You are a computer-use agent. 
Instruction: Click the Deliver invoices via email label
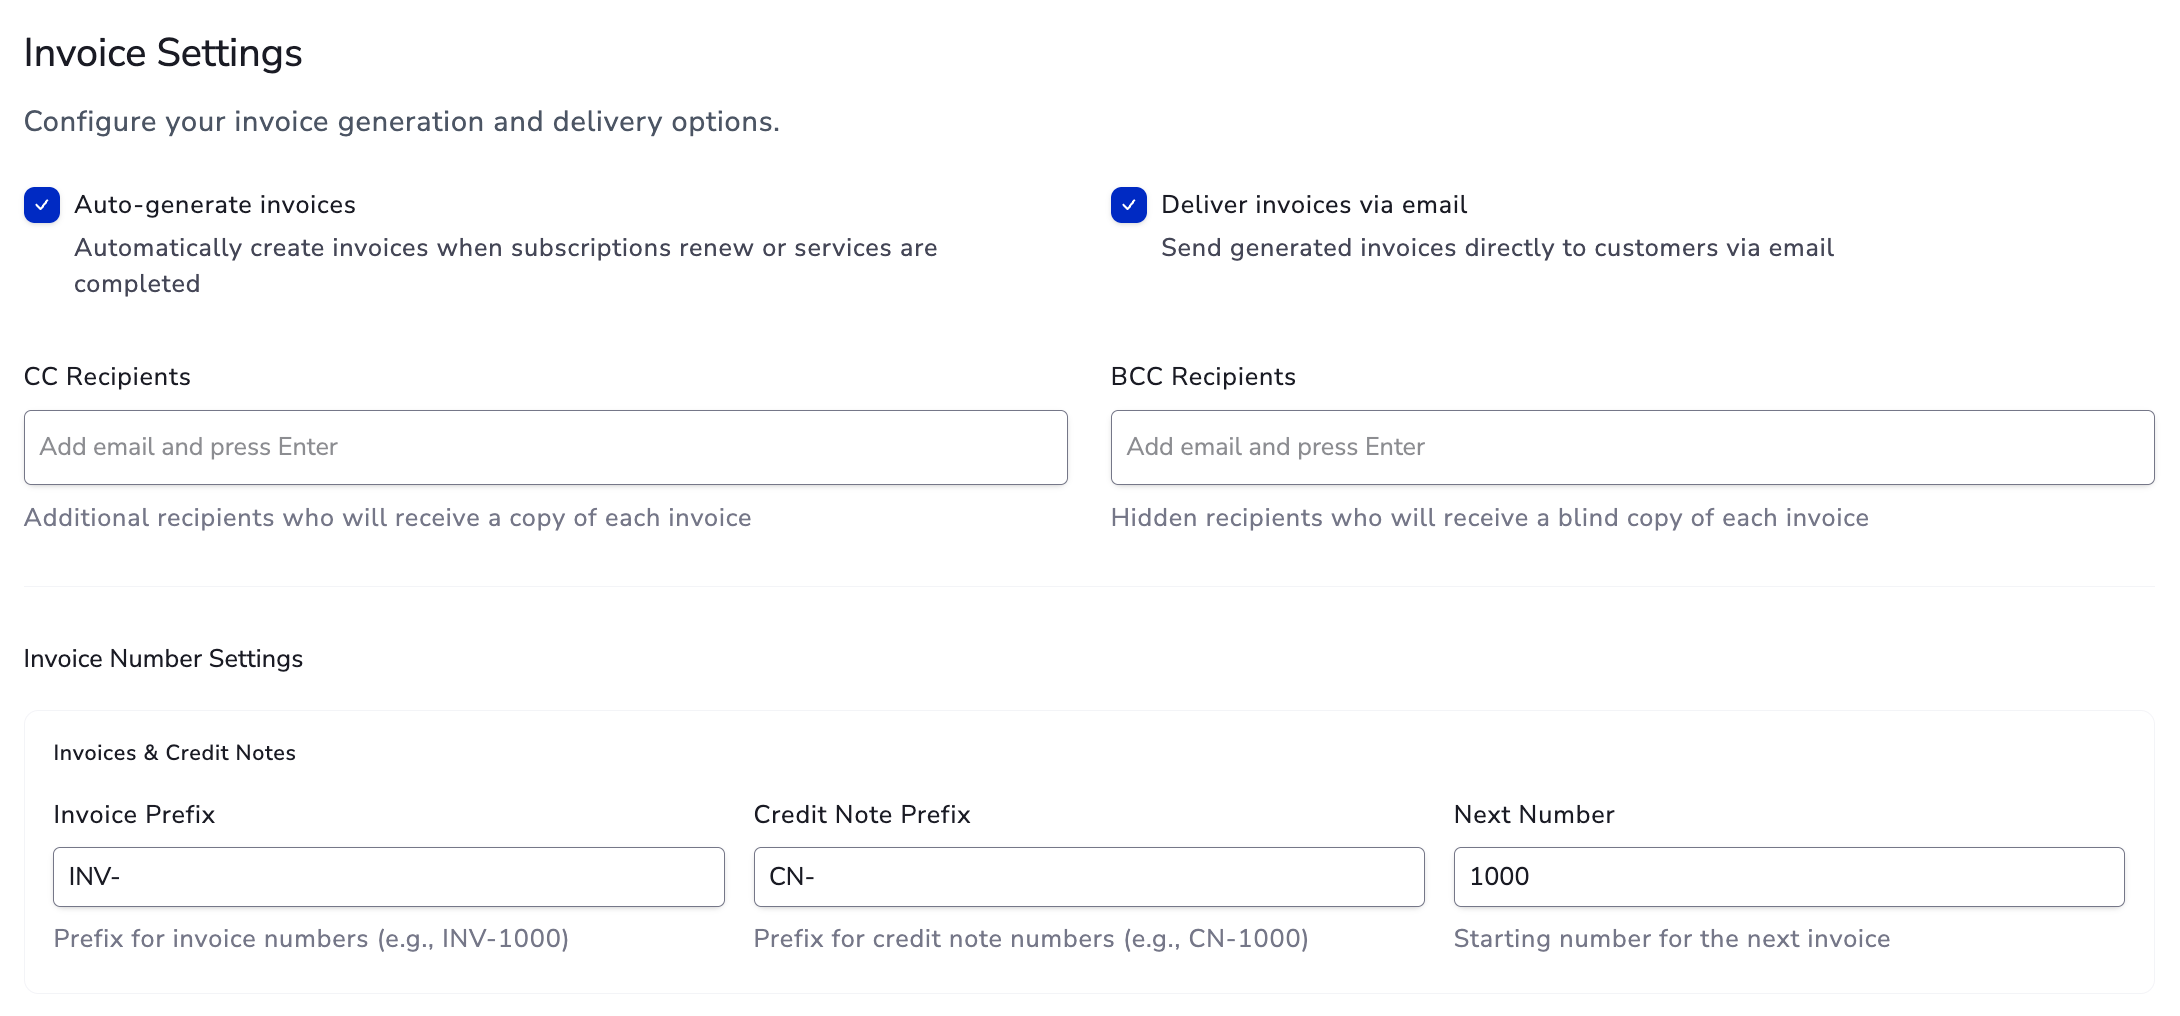coord(1313,205)
